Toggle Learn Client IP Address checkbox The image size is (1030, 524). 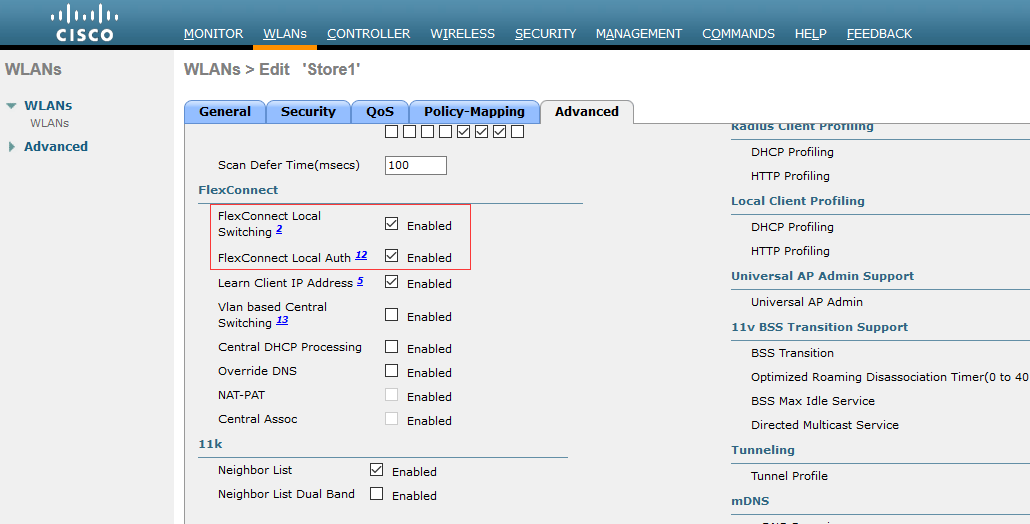[392, 282]
